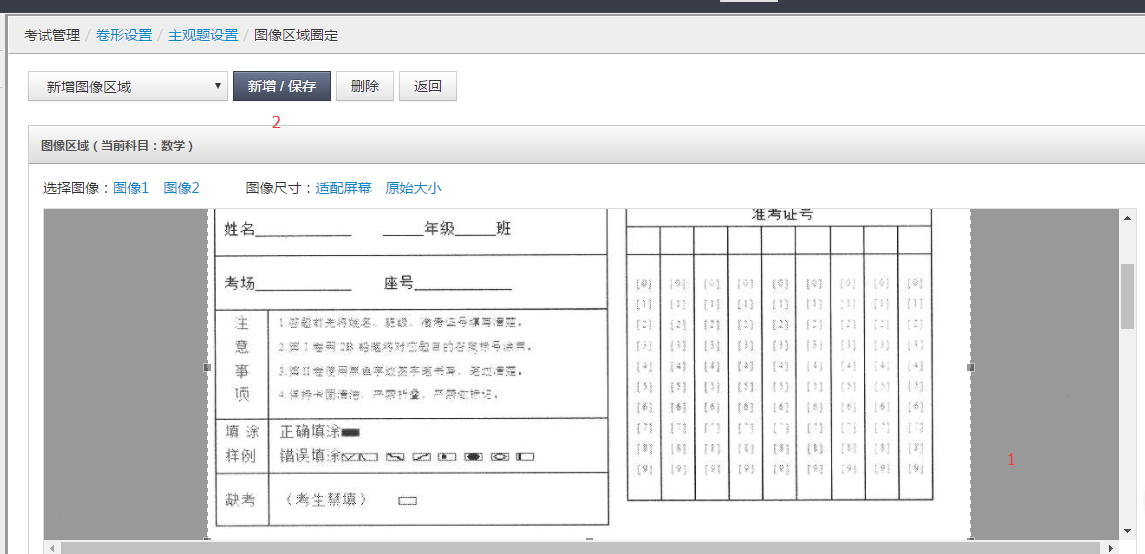Click the right selection resize handle
1145x554 pixels.
(970, 368)
